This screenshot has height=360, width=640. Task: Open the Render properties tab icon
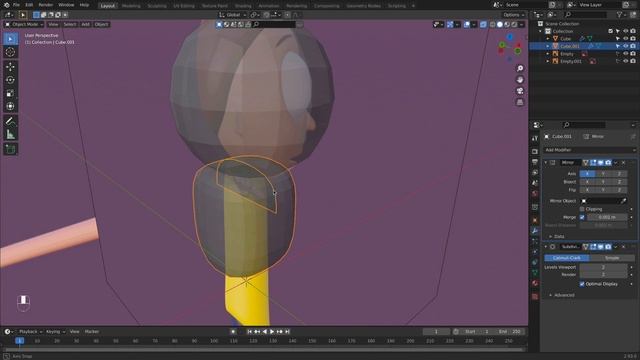pyautogui.click(x=535, y=151)
